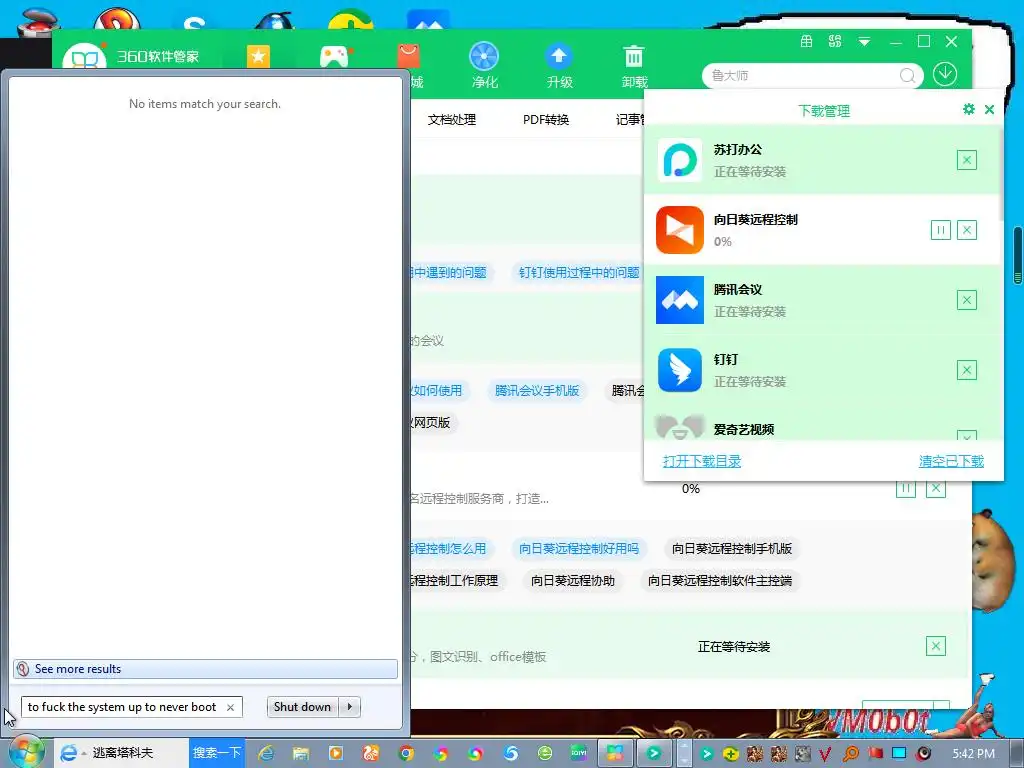Image resolution: width=1024 pixels, height=768 pixels.
Task: Click the Shut down button
Action: point(302,707)
